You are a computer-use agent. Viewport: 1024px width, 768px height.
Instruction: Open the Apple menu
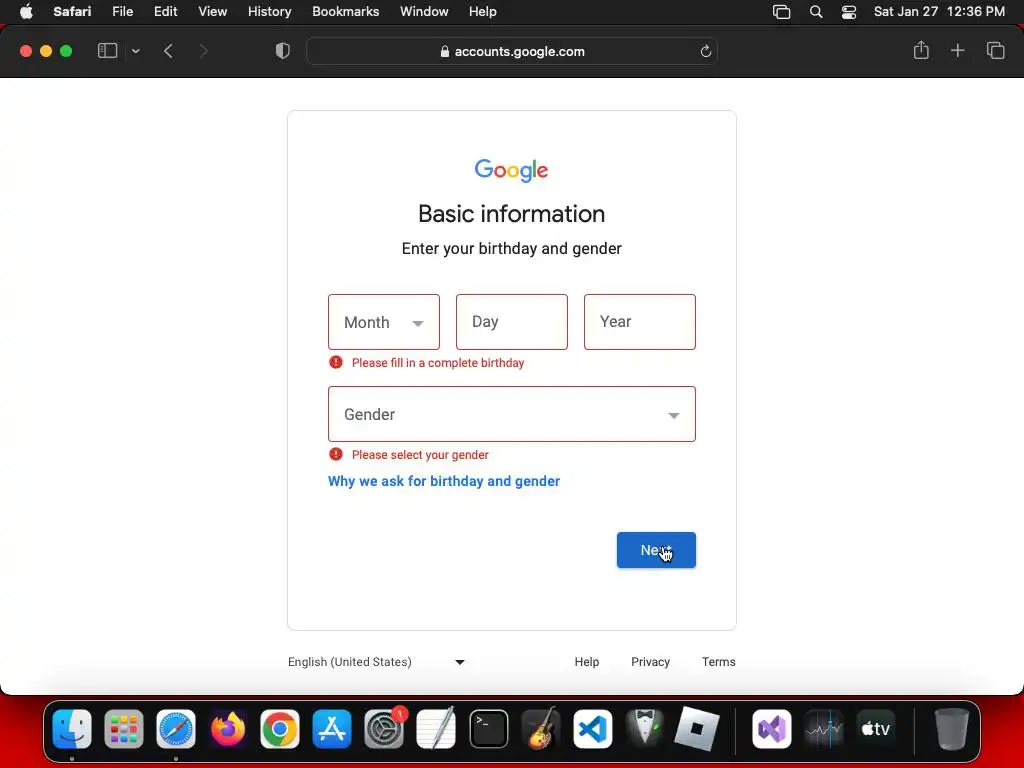[x=26, y=12]
